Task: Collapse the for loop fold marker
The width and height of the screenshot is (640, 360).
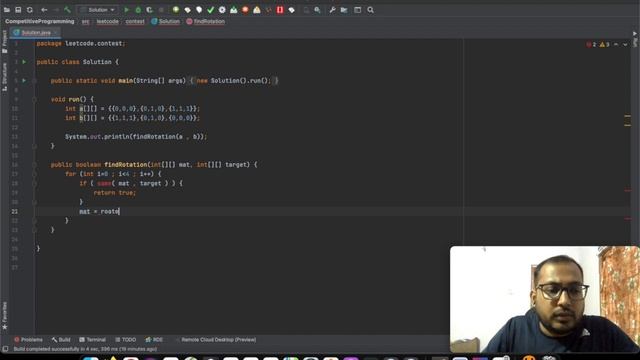Action: (x=35, y=174)
